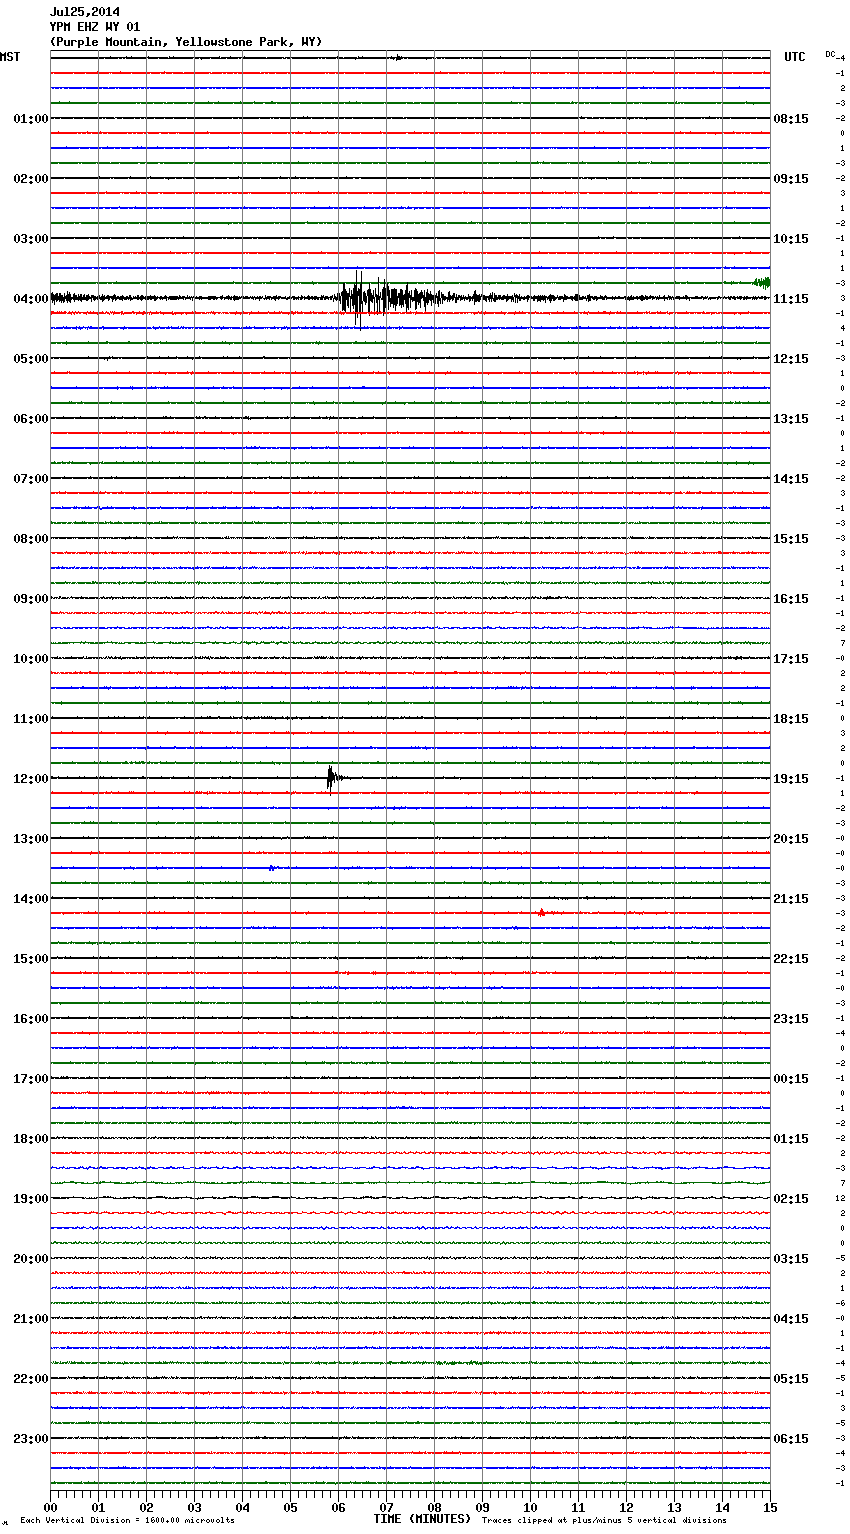Click the UTC timezone header
850x1534 pixels.
(794, 57)
